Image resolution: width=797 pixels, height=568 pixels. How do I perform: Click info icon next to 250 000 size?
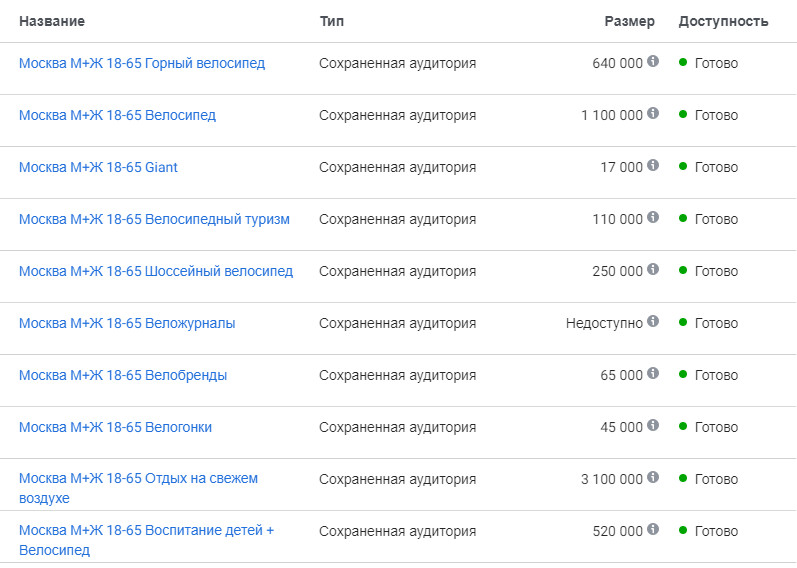pyautogui.click(x=653, y=270)
